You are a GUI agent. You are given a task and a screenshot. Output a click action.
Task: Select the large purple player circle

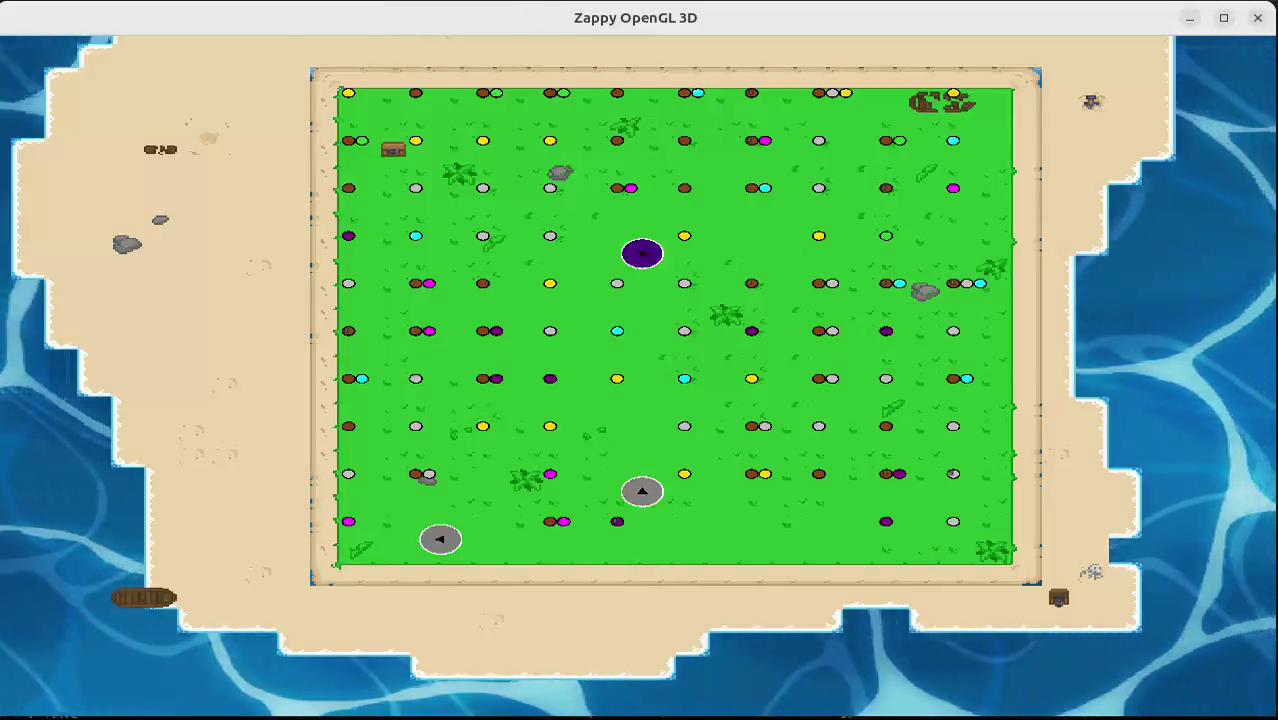pos(642,254)
